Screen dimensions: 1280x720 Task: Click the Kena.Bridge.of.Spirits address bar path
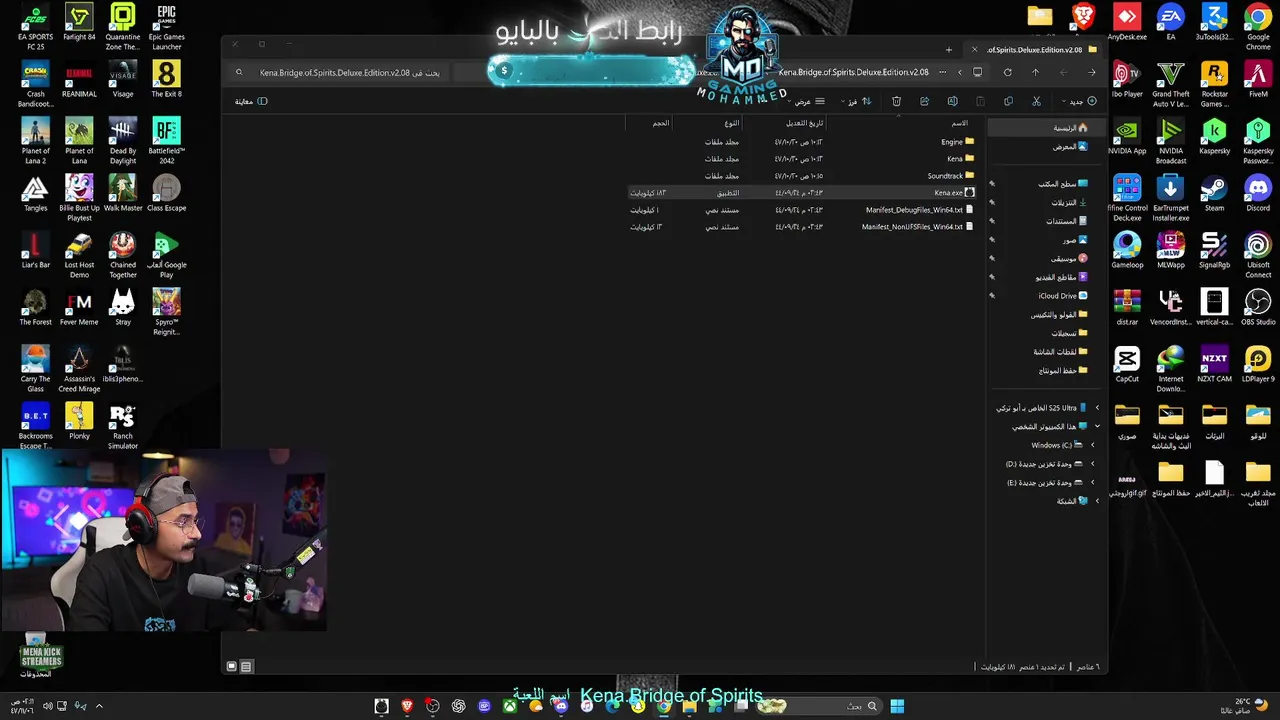(x=853, y=72)
